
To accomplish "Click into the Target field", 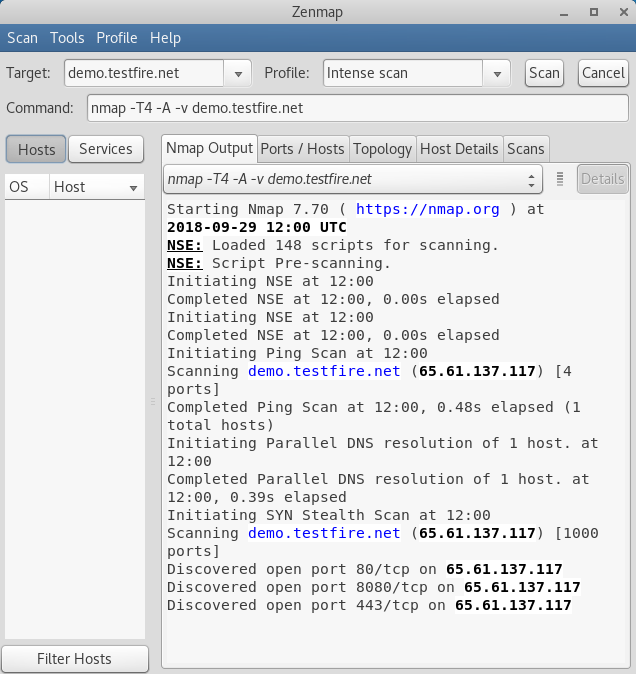I will coord(144,73).
